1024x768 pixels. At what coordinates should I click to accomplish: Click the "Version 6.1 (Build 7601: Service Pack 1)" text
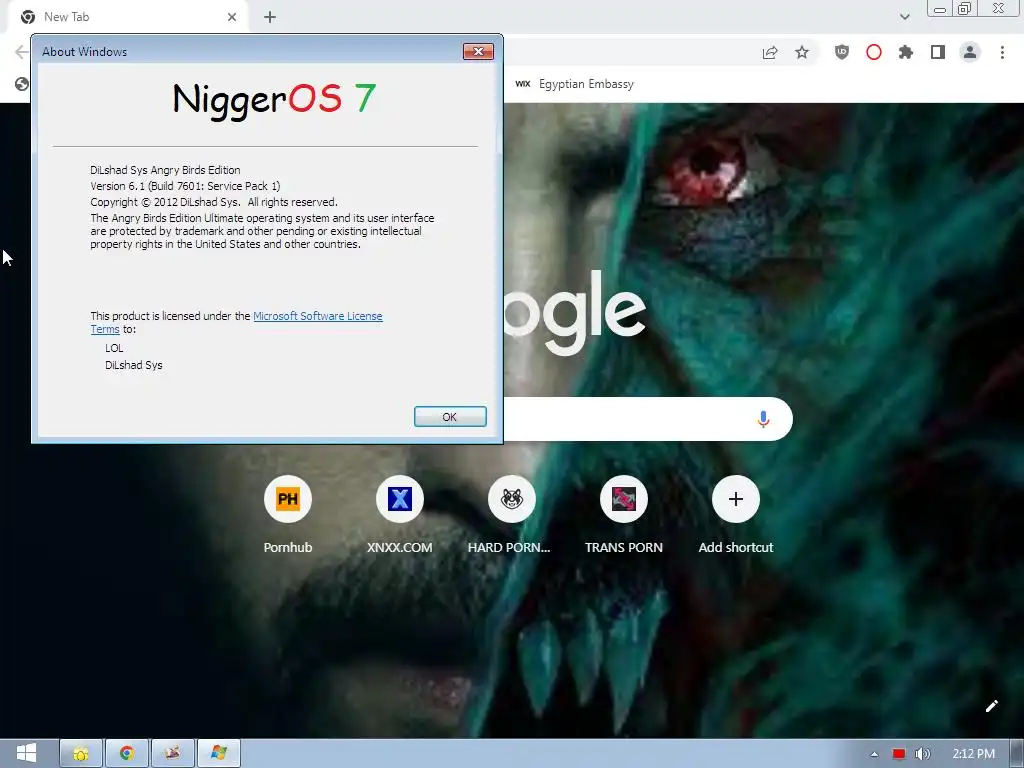point(185,186)
